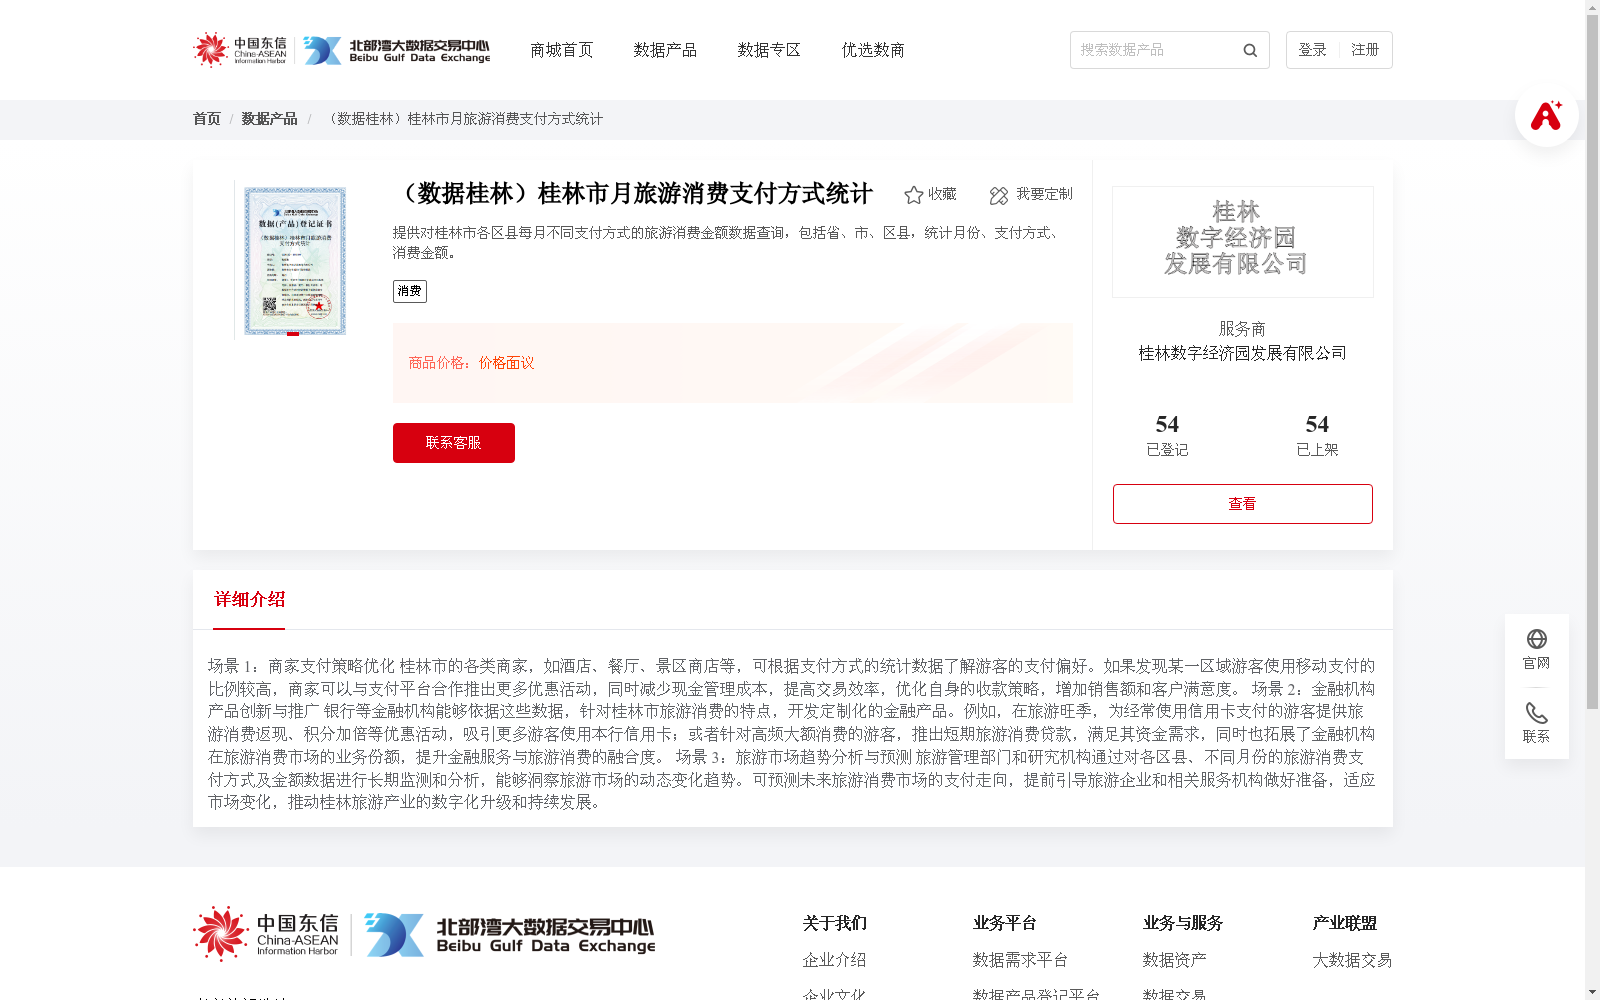
Task: Open the data product certificate thumbnail
Action: point(295,261)
